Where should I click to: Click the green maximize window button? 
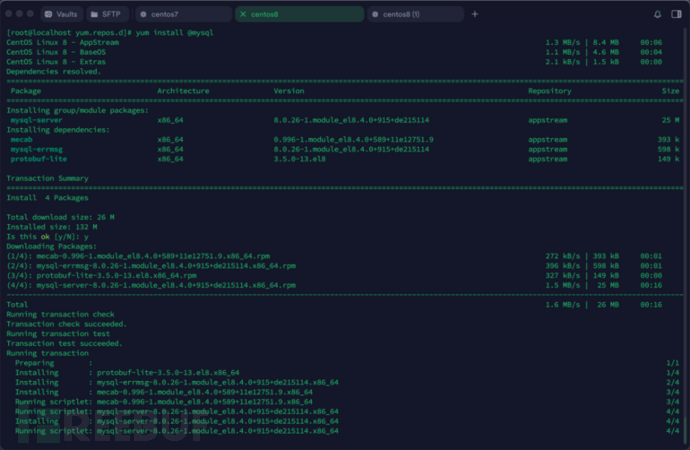point(31,15)
